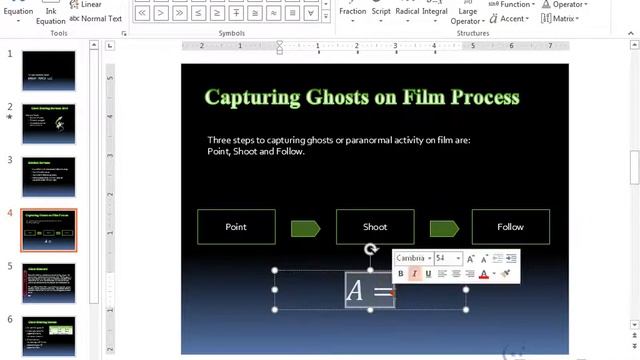Click the main editor scroll up arrow

[x=634, y=44]
